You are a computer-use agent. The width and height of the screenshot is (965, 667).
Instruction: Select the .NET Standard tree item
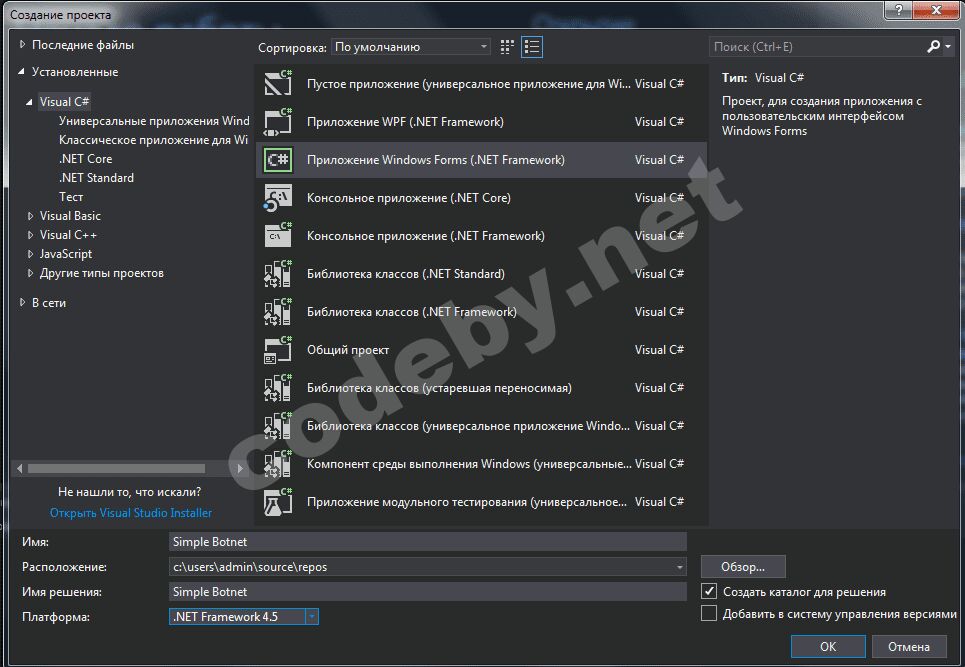(96, 178)
